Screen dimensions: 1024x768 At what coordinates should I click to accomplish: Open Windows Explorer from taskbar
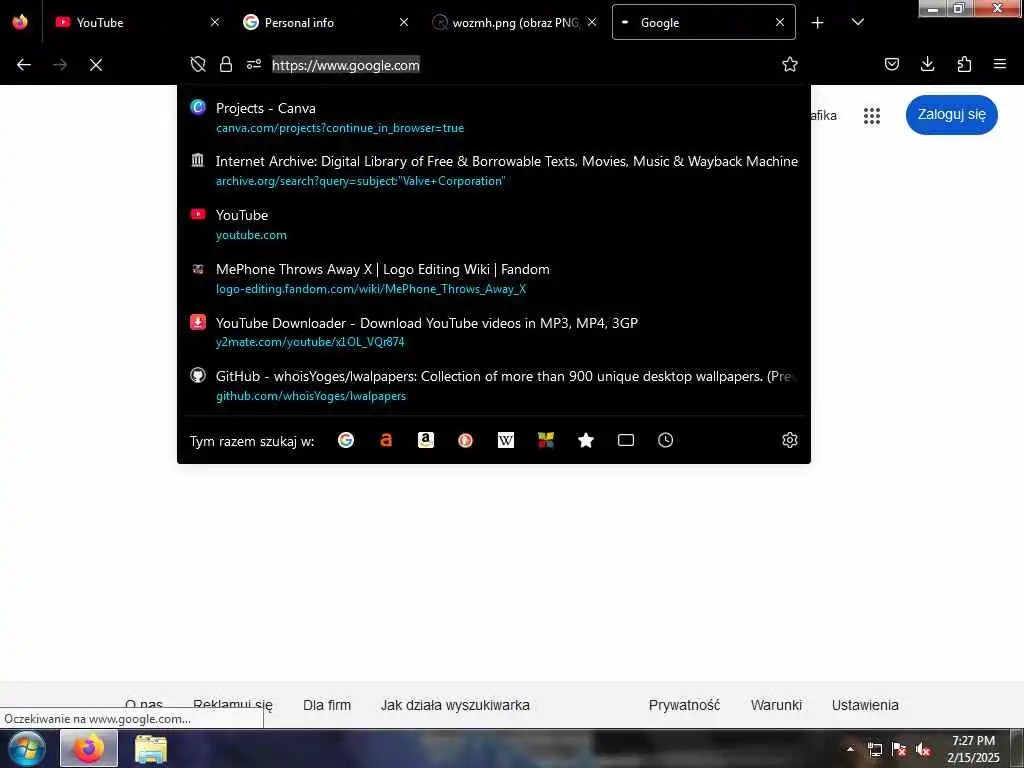(151, 748)
